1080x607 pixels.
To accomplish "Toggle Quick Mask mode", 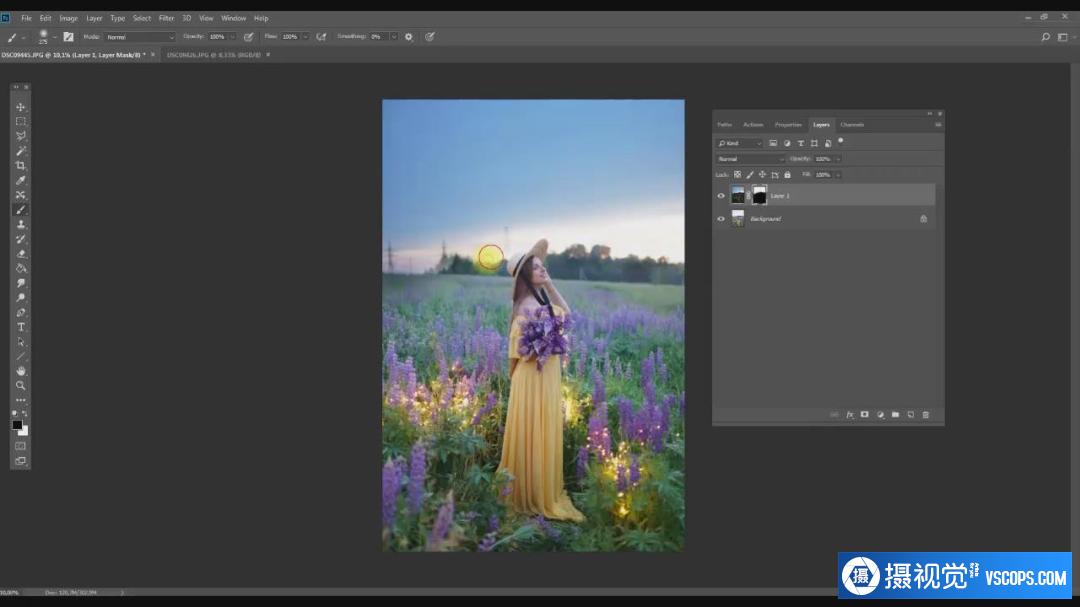I will tap(21, 446).
